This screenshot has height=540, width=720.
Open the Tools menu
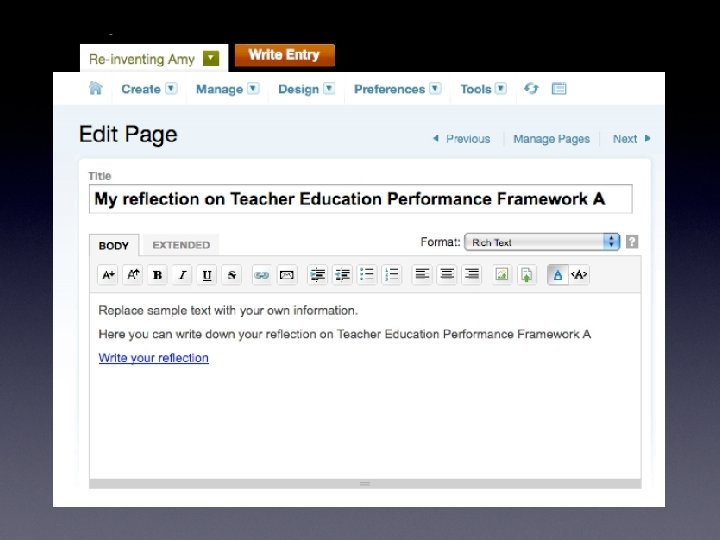coord(476,89)
